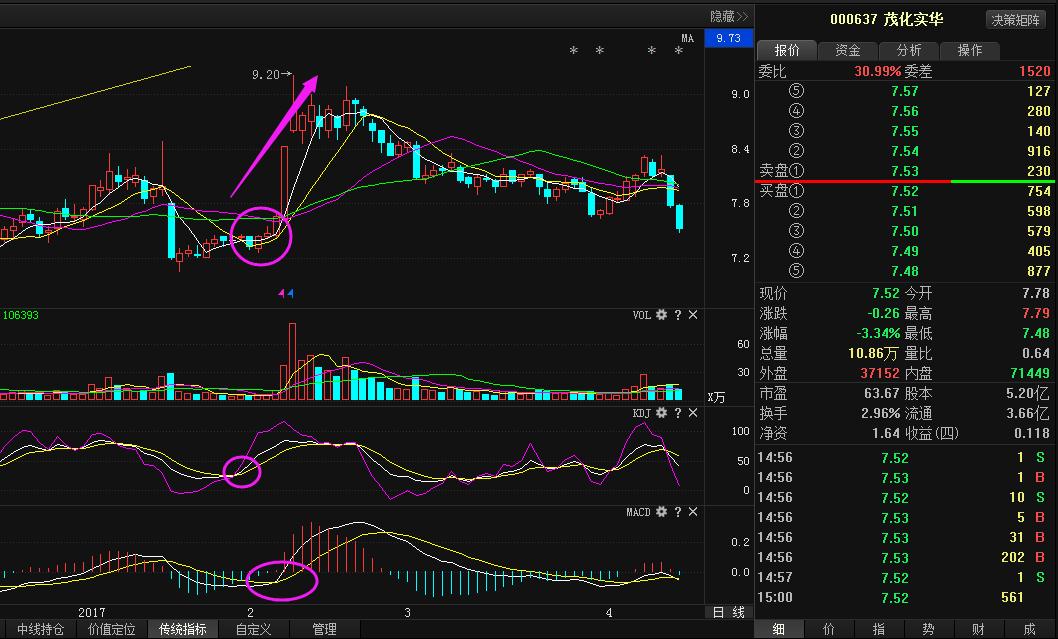Click the VOL value 106393 label
The height and width of the screenshot is (639, 1058).
21,315
